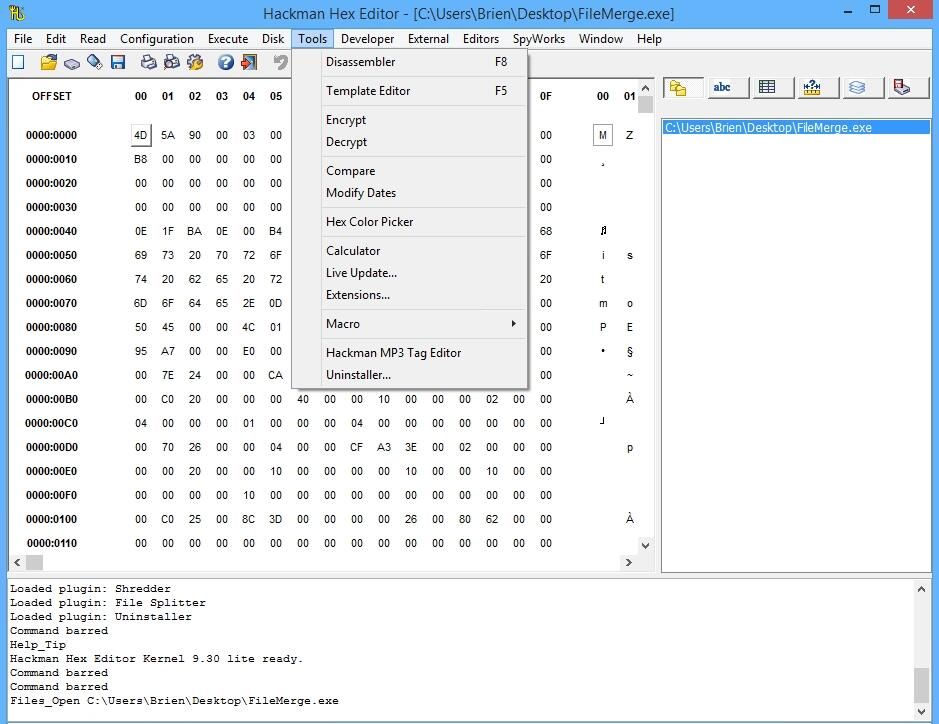939x724 pixels.
Task: Open the Execute menu
Action: point(228,39)
